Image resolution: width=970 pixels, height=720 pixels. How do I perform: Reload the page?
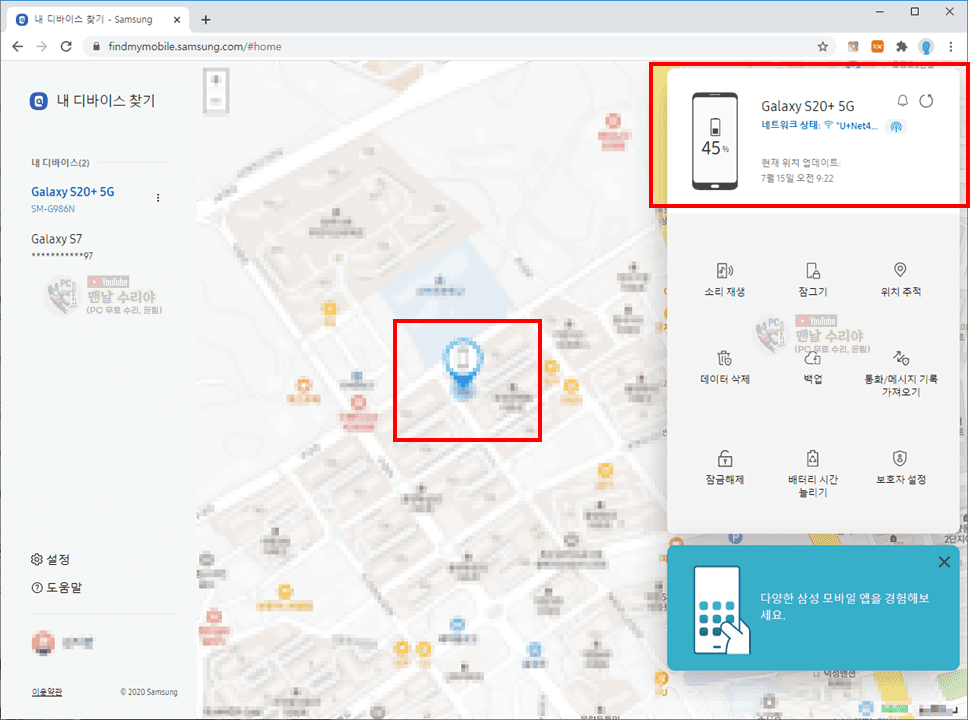coord(66,46)
